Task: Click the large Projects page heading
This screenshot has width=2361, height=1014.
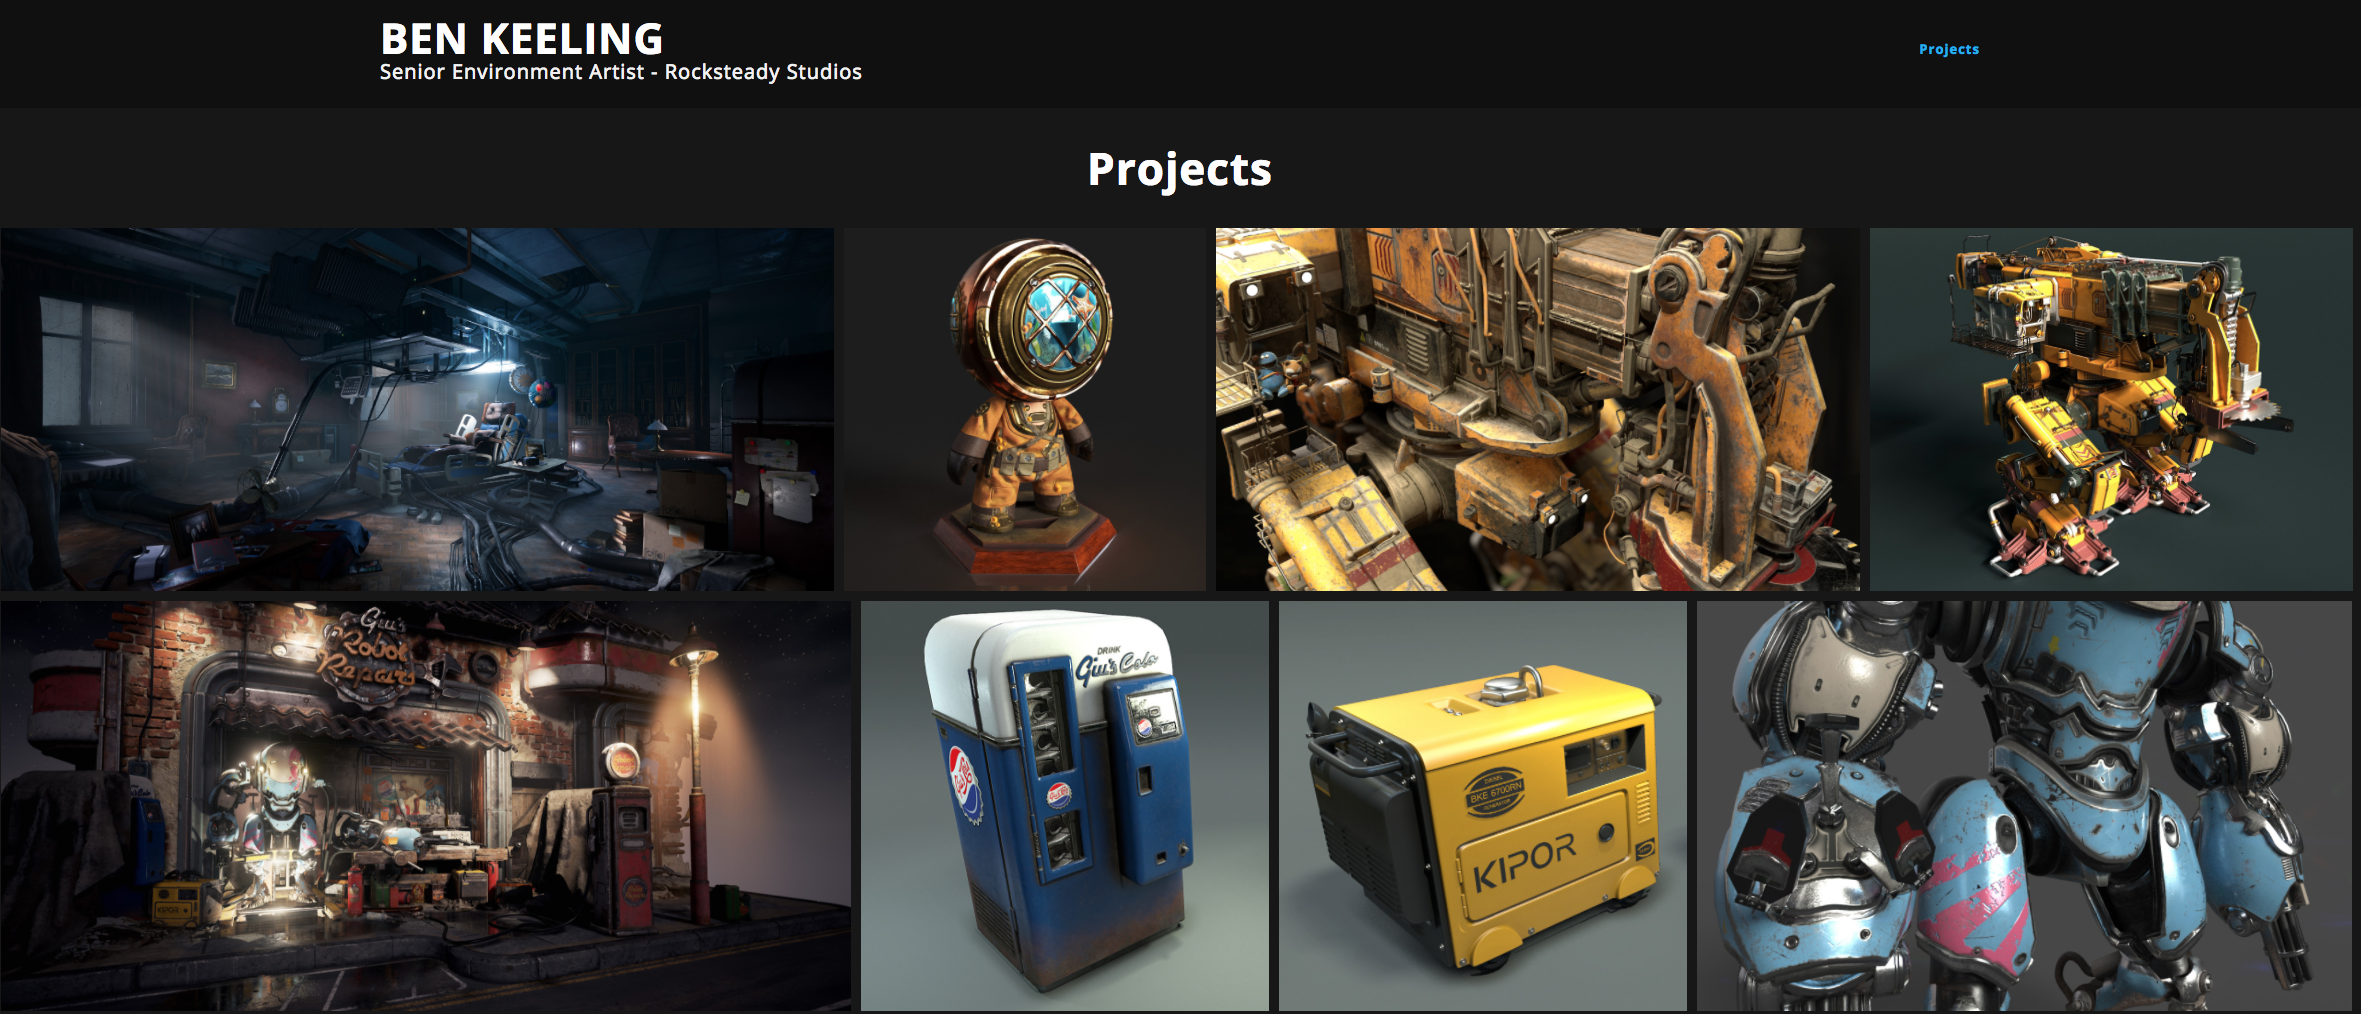Action: [1179, 169]
